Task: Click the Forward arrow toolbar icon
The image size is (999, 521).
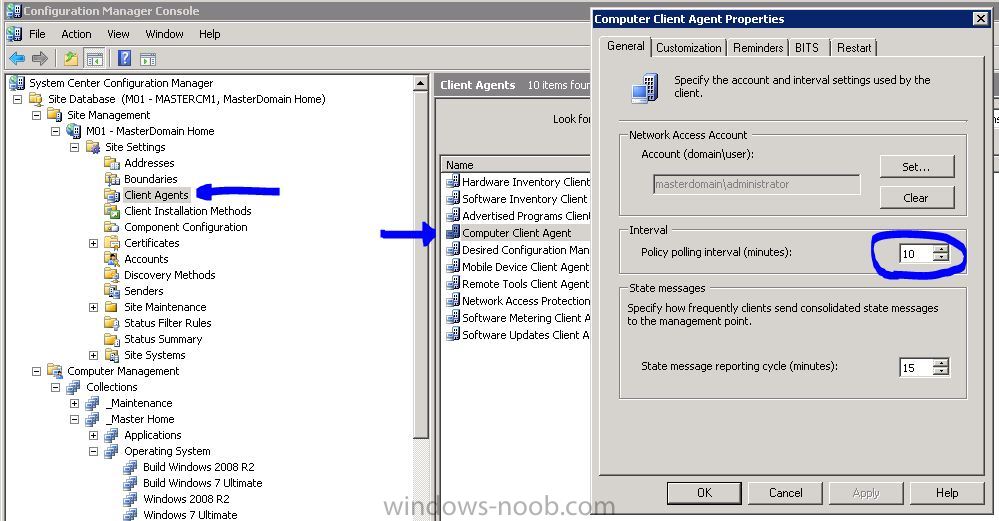Action: click(40, 59)
